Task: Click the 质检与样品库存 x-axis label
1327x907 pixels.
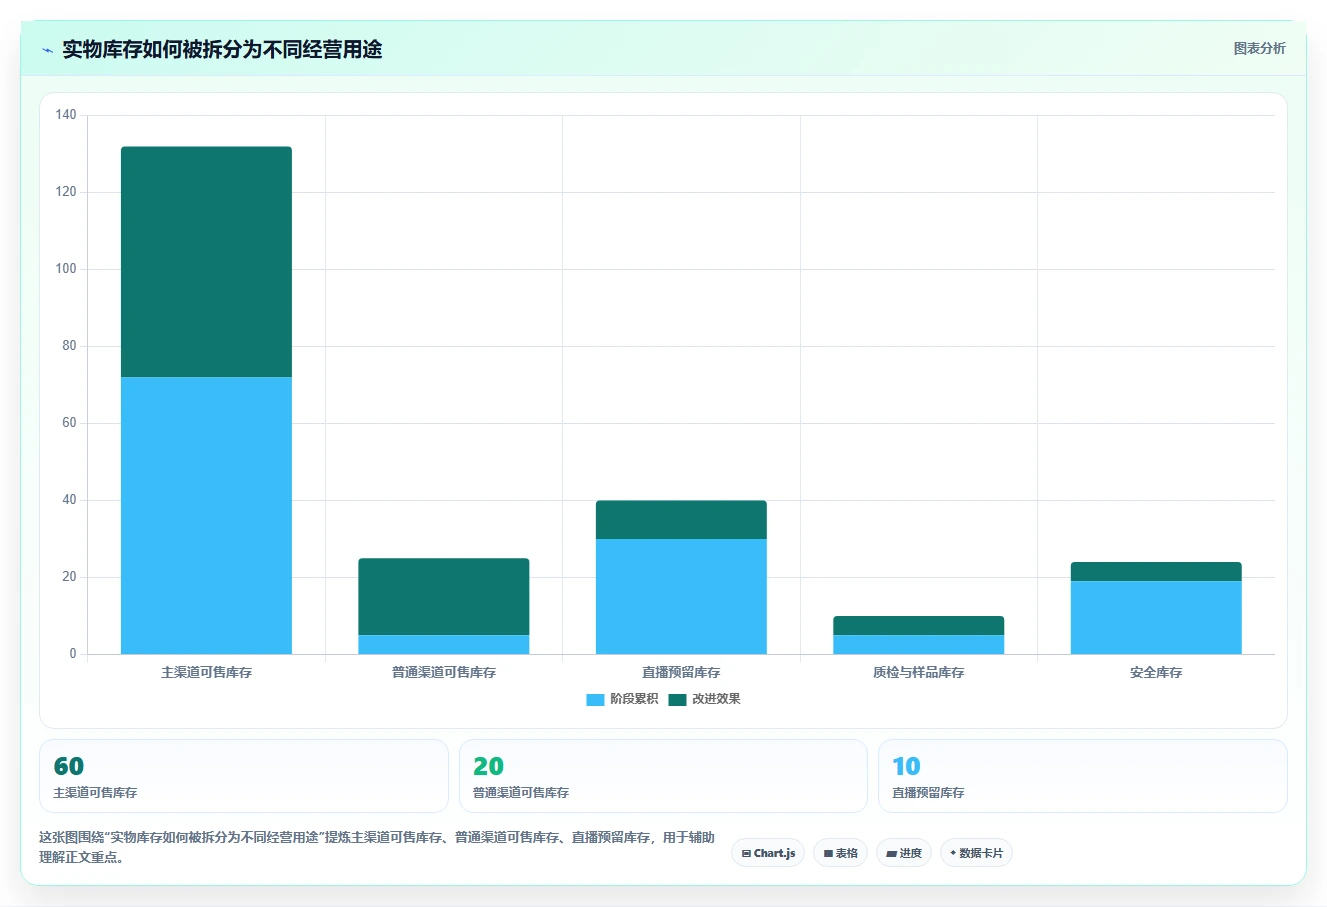Action: point(919,673)
